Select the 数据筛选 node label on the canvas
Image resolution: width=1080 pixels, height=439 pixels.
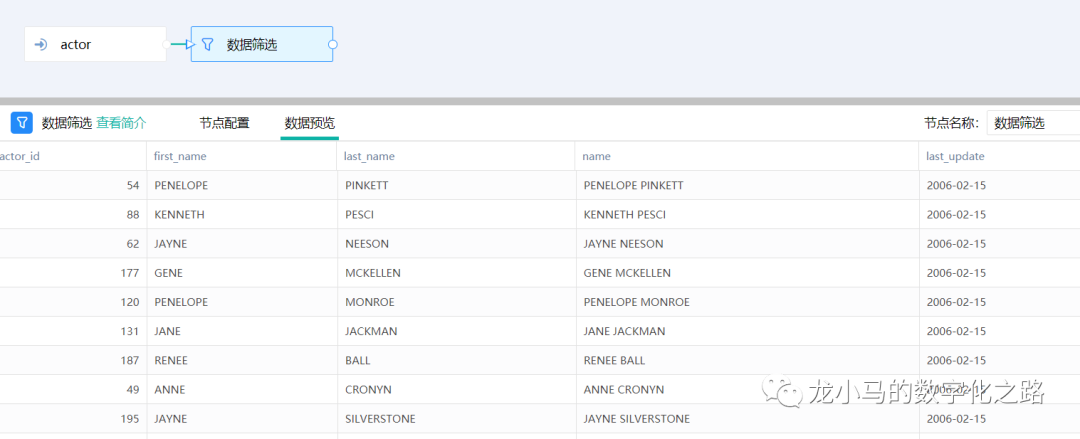click(252, 45)
